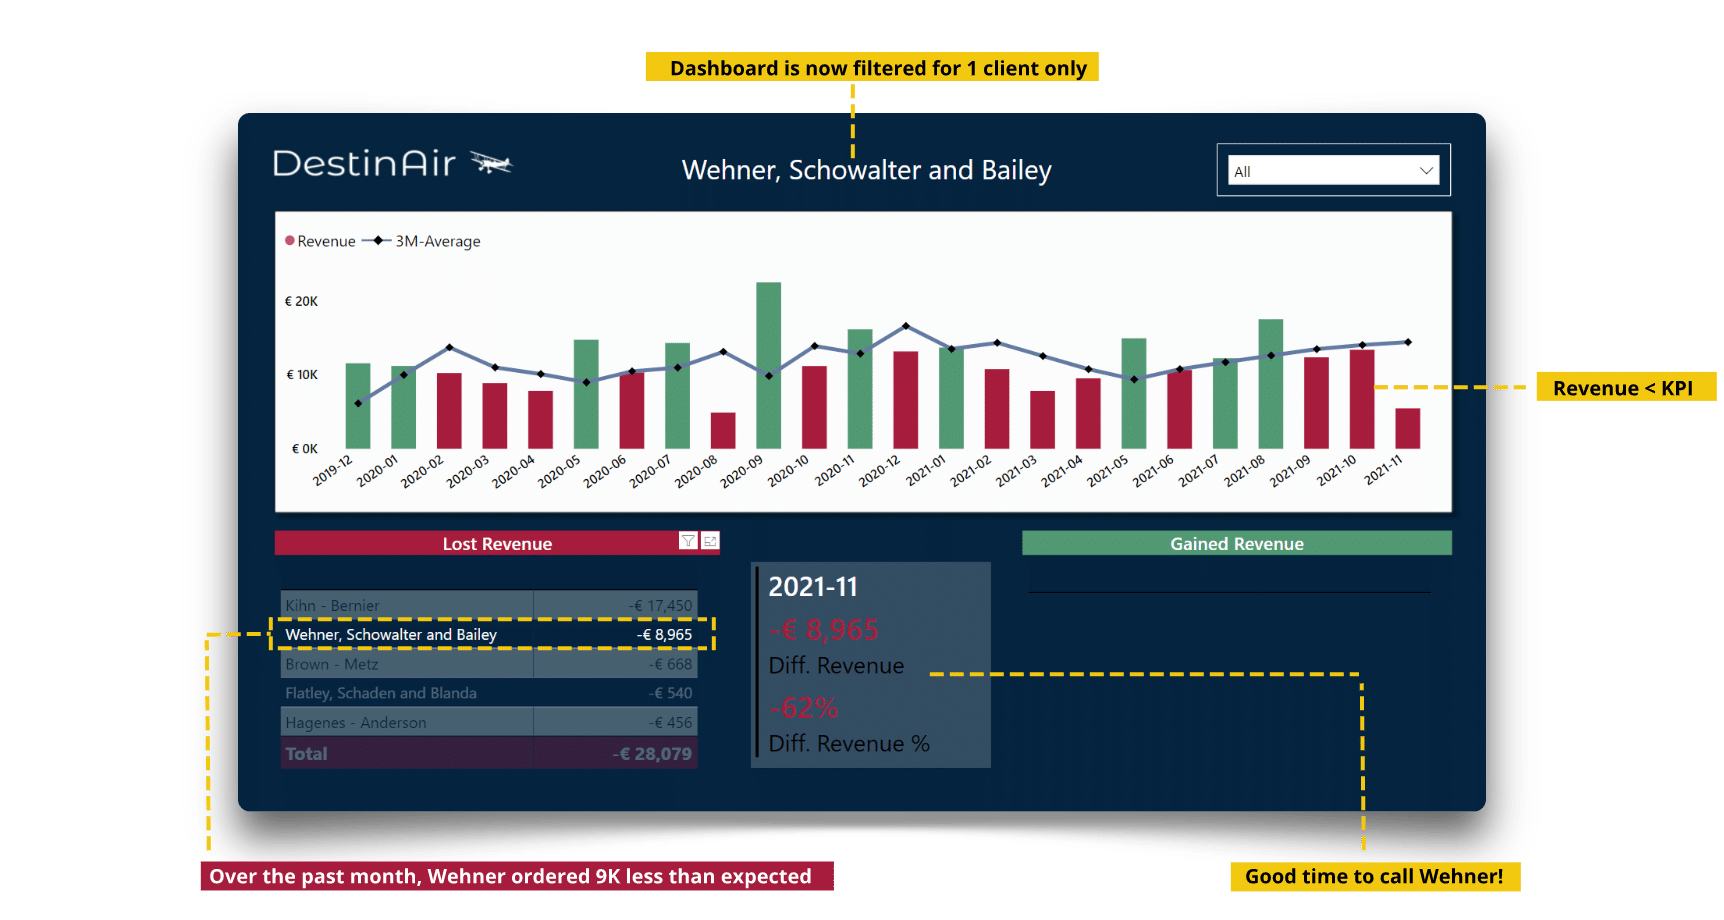Open the filter icon on Lost Revenue header

coord(688,541)
